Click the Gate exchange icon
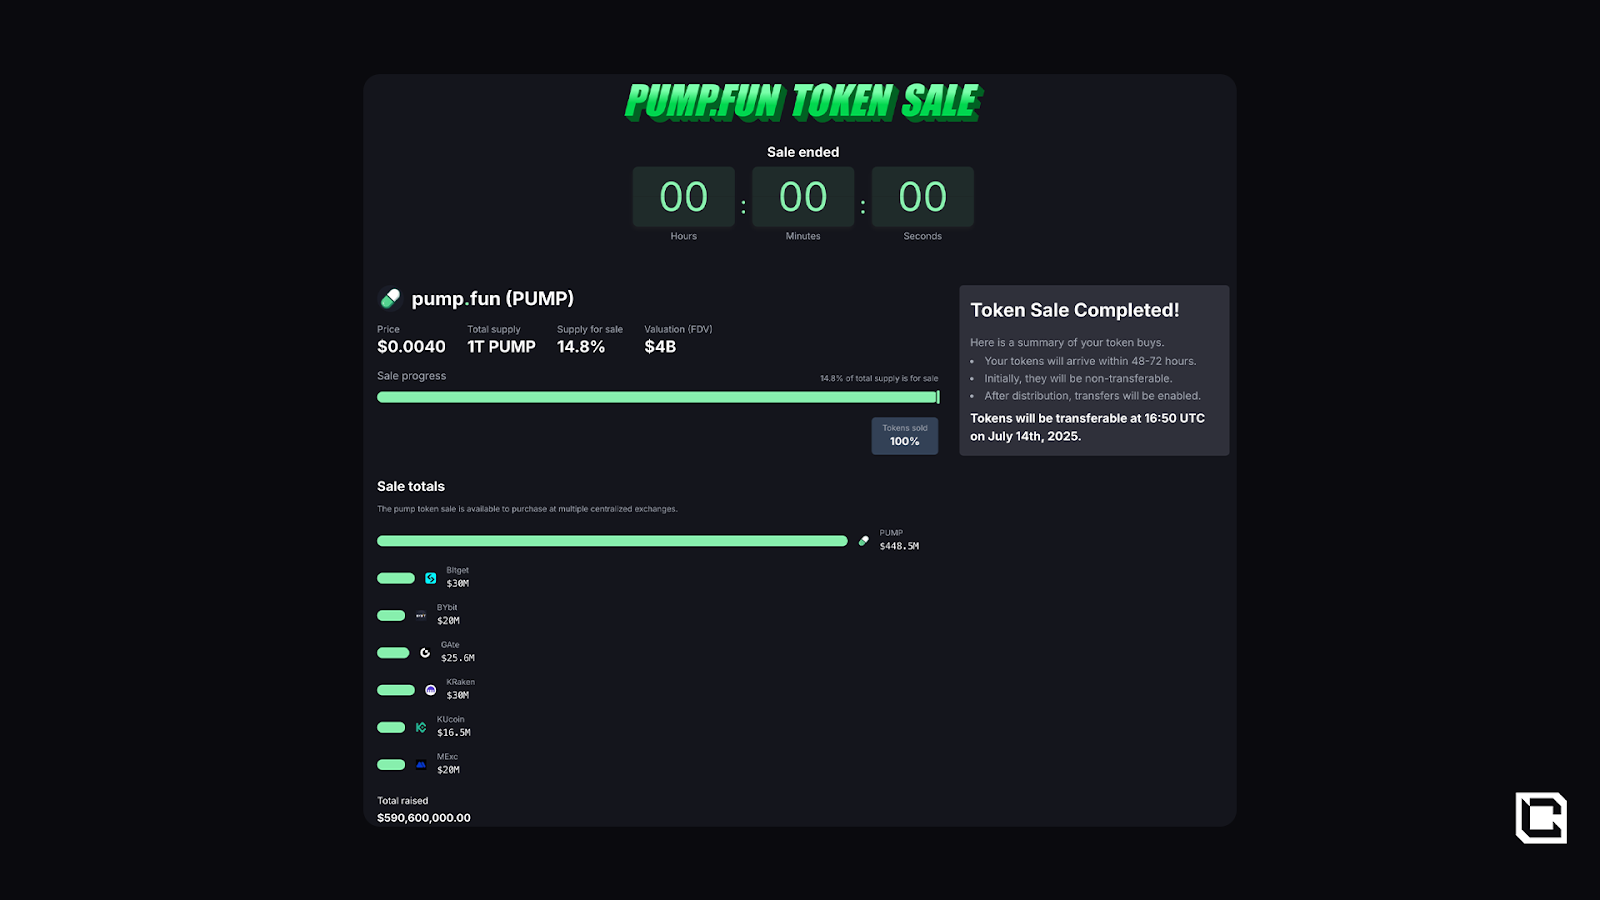Image resolution: width=1600 pixels, height=900 pixels. pos(425,653)
